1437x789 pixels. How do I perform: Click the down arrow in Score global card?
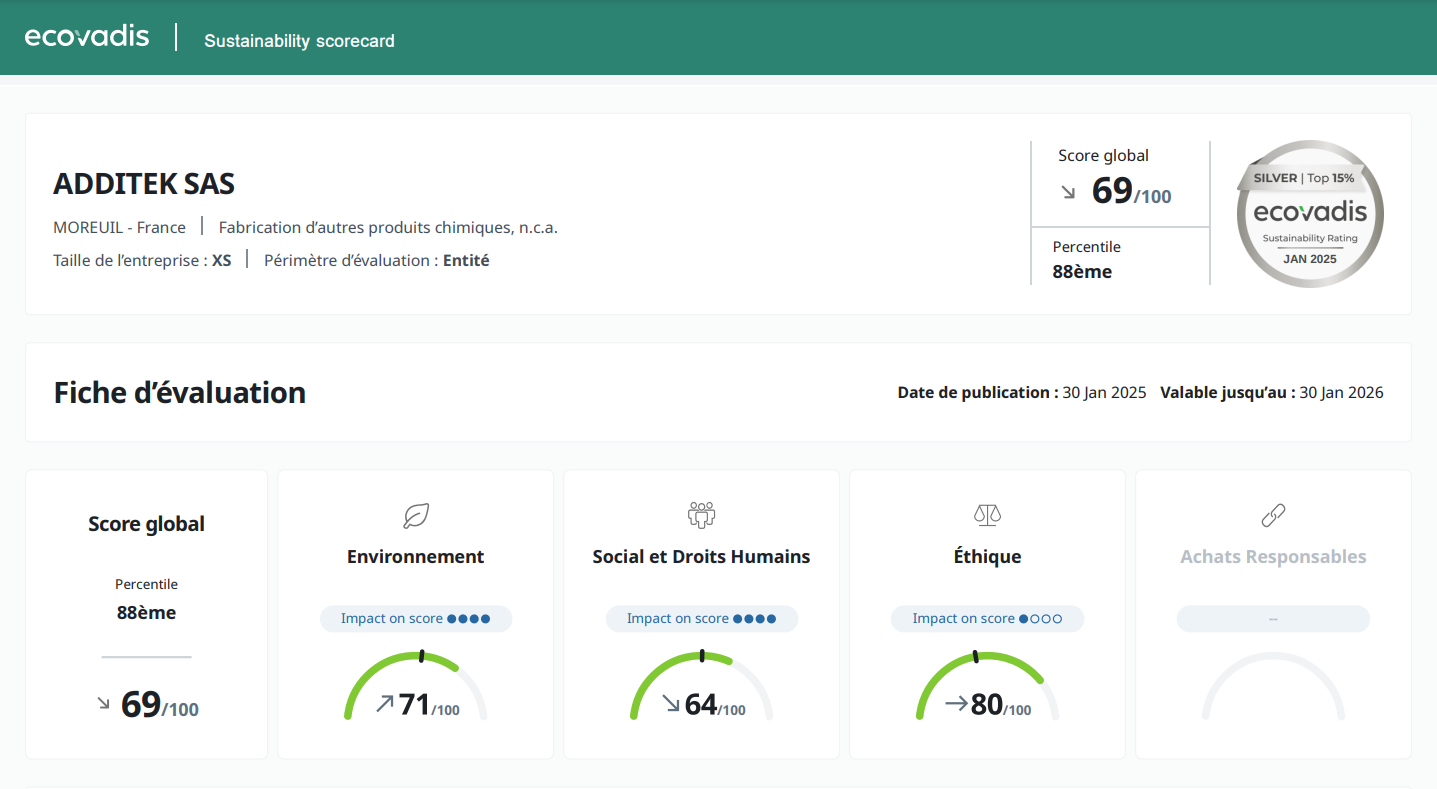pos(103,704)
